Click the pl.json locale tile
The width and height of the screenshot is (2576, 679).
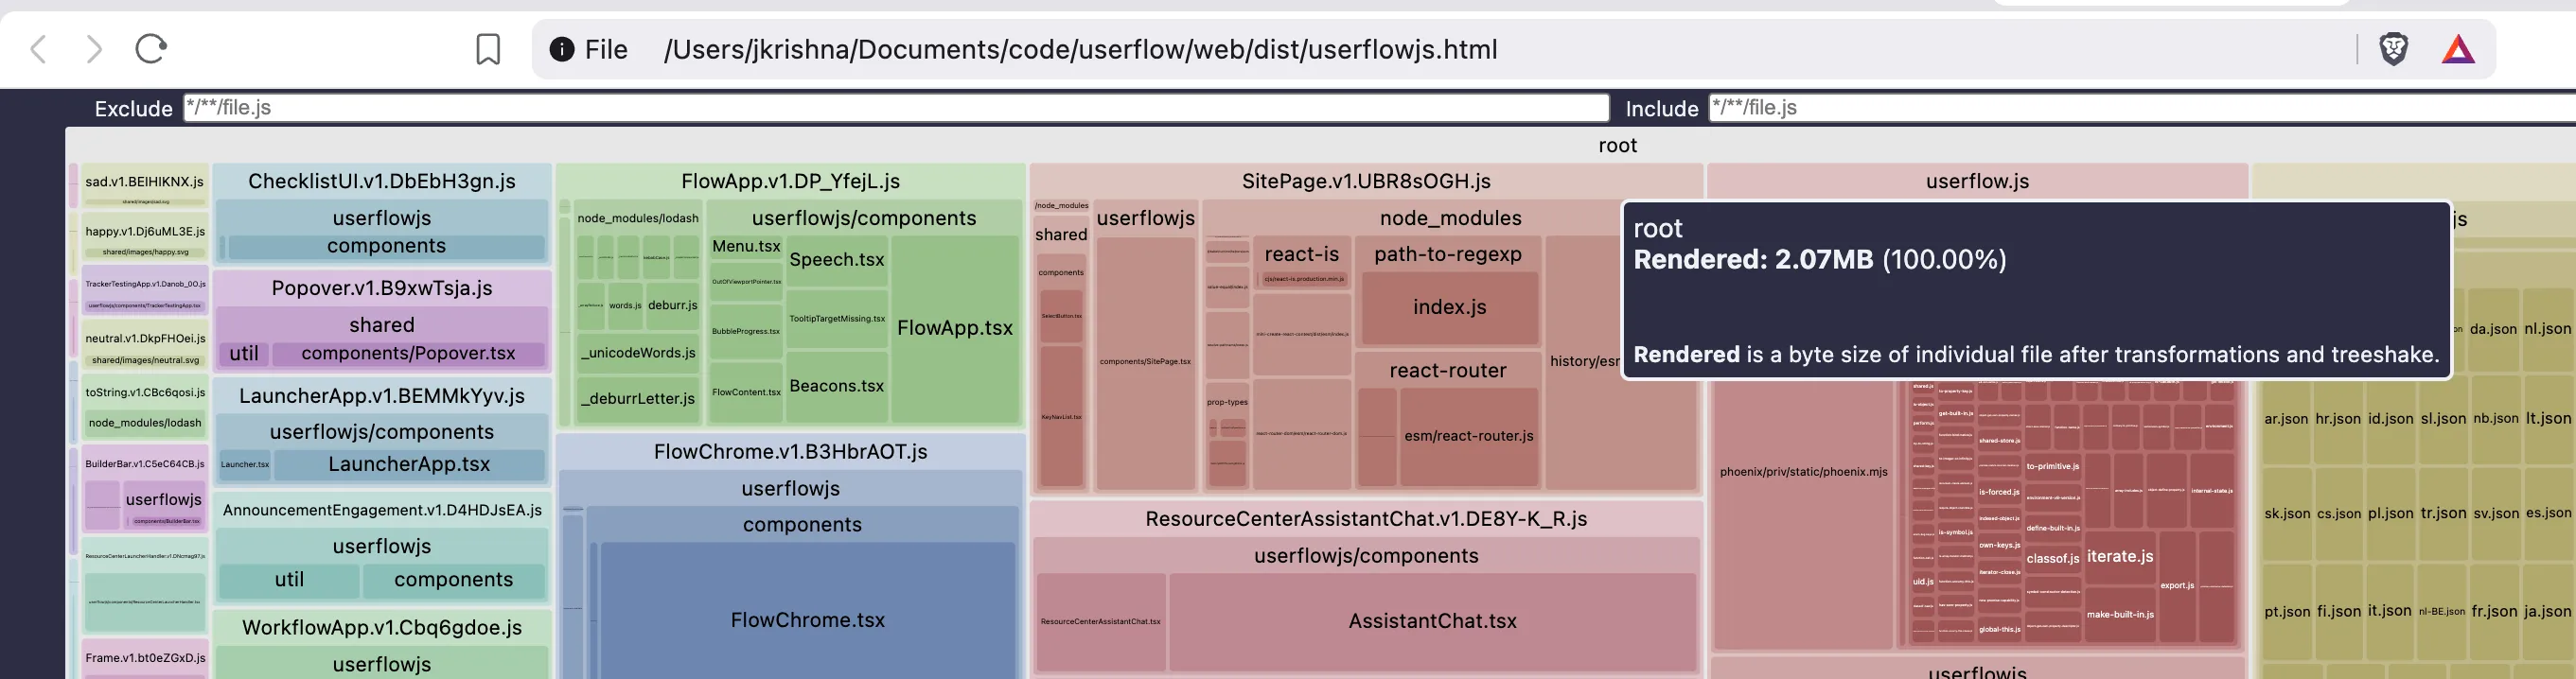coord(2389,514)
